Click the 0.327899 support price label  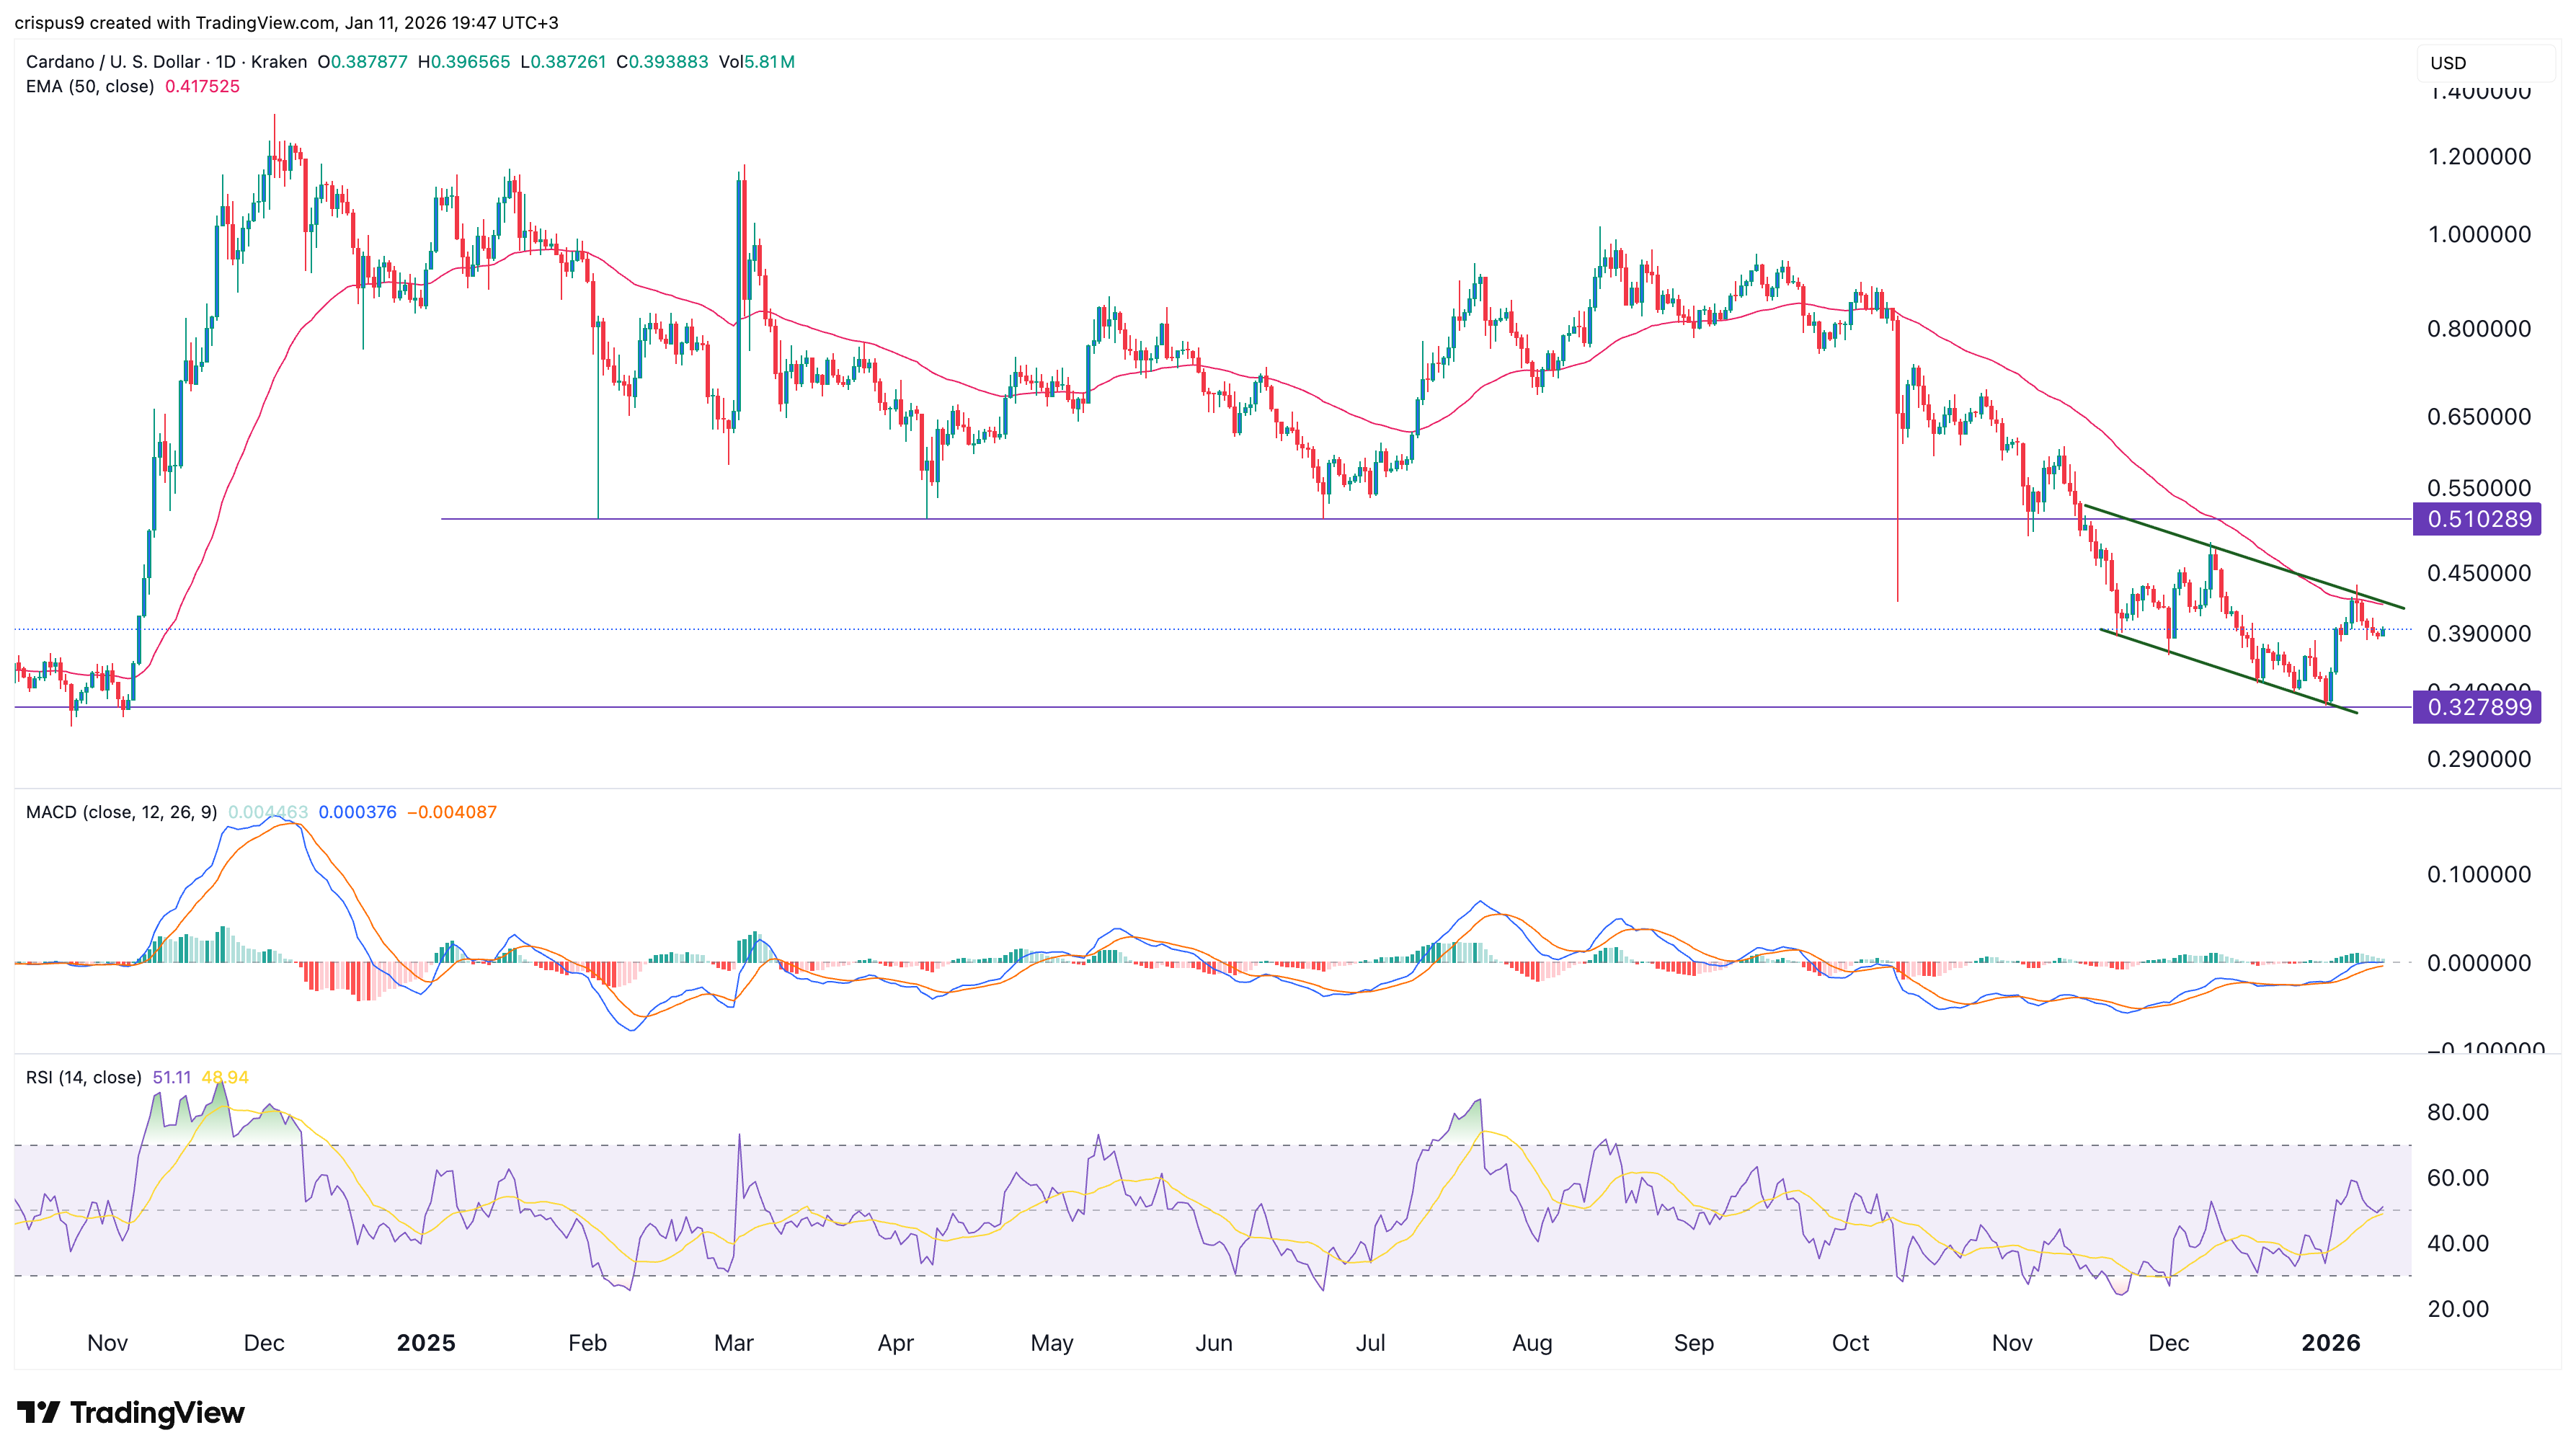(x=2478, y=707)
